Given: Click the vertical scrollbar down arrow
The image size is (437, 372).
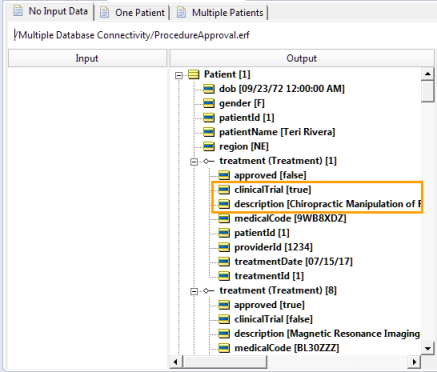Looking at the screenshot, I should (428, 349).
